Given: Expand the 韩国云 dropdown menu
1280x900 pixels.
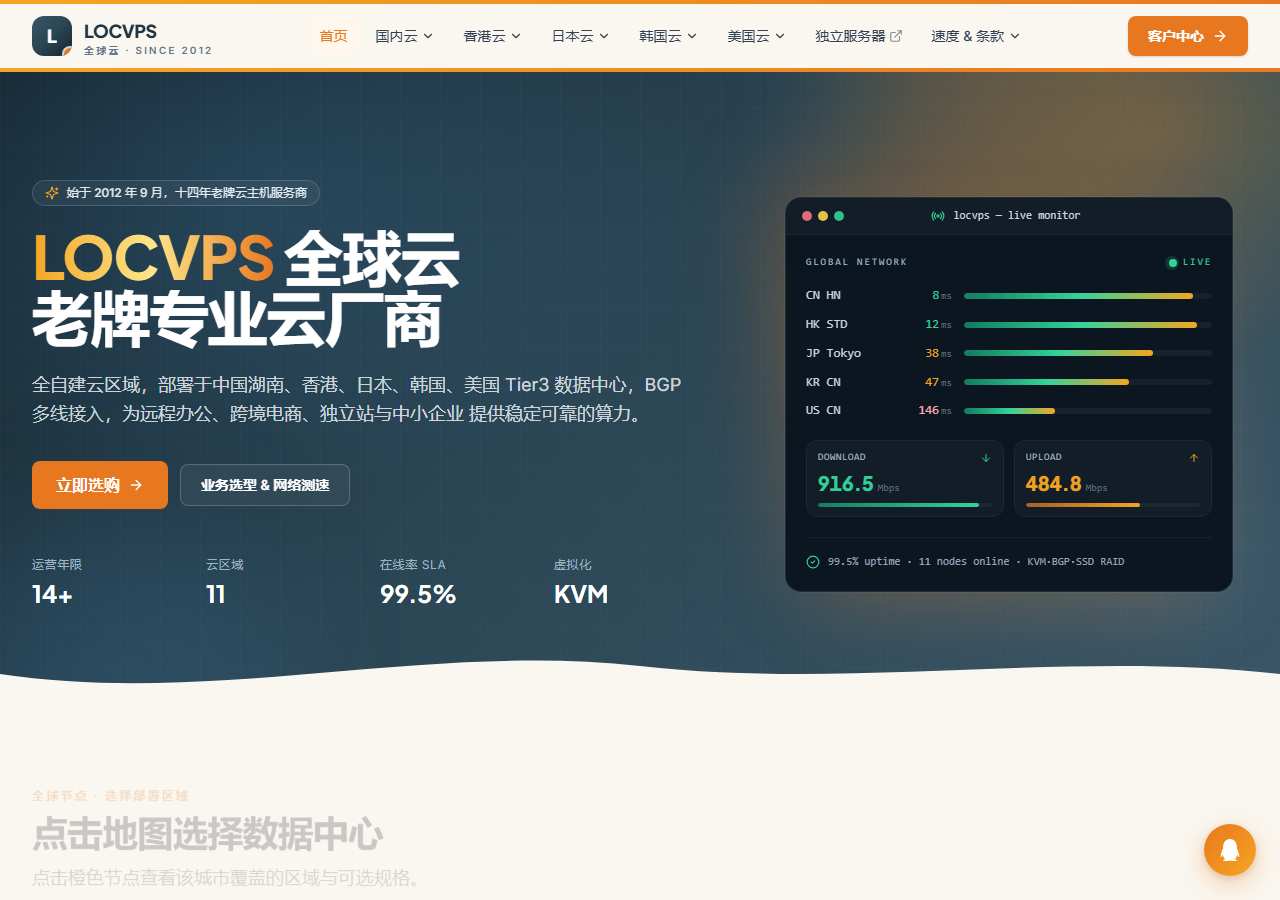Looking at the screenshot, I should click(668, 36).
